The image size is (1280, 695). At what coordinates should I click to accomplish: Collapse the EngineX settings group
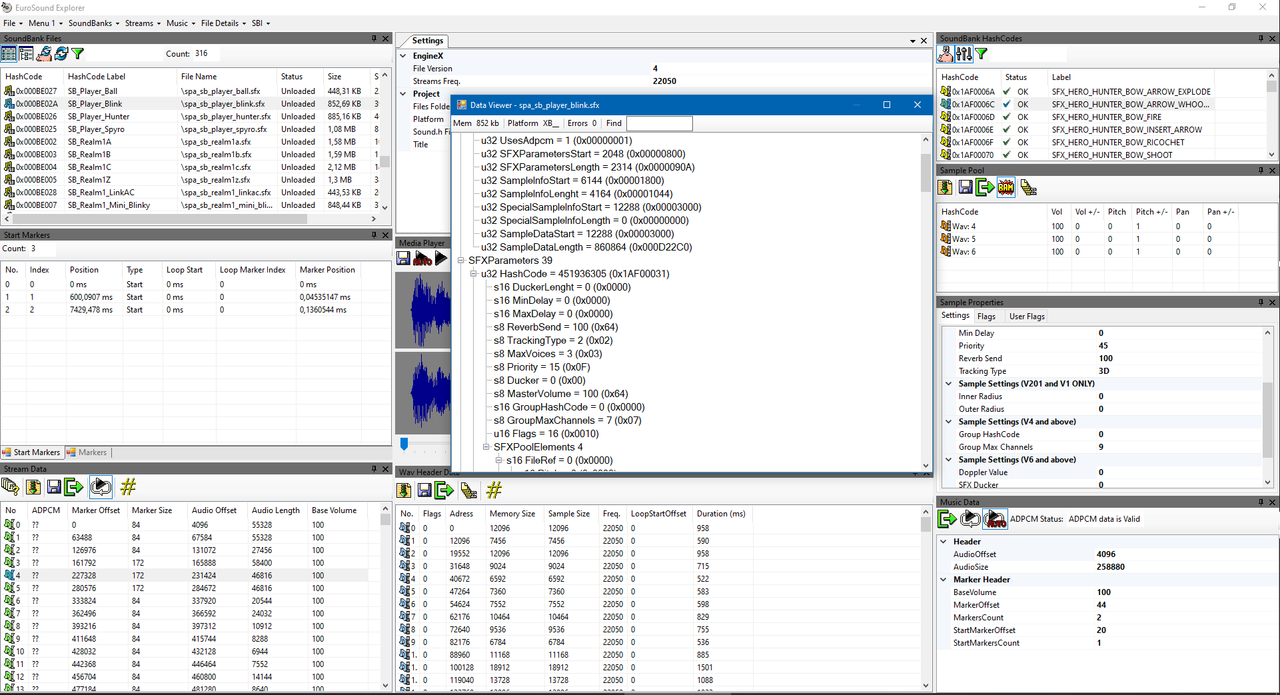(404, 56)
